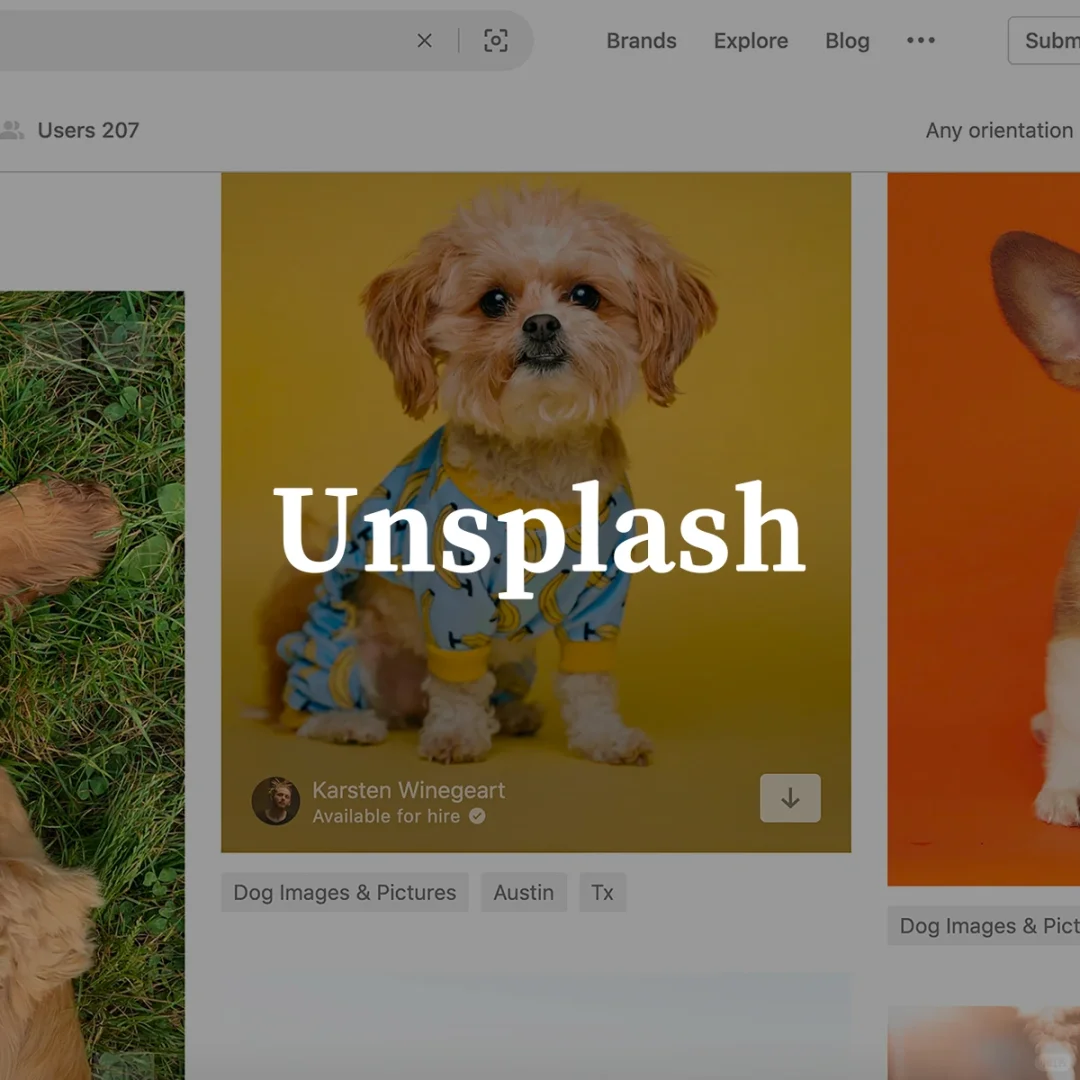The width and height of the screenshot is (1080, 1080).
Task: Open the dog on grass photo
Action: tap(92, 685)
